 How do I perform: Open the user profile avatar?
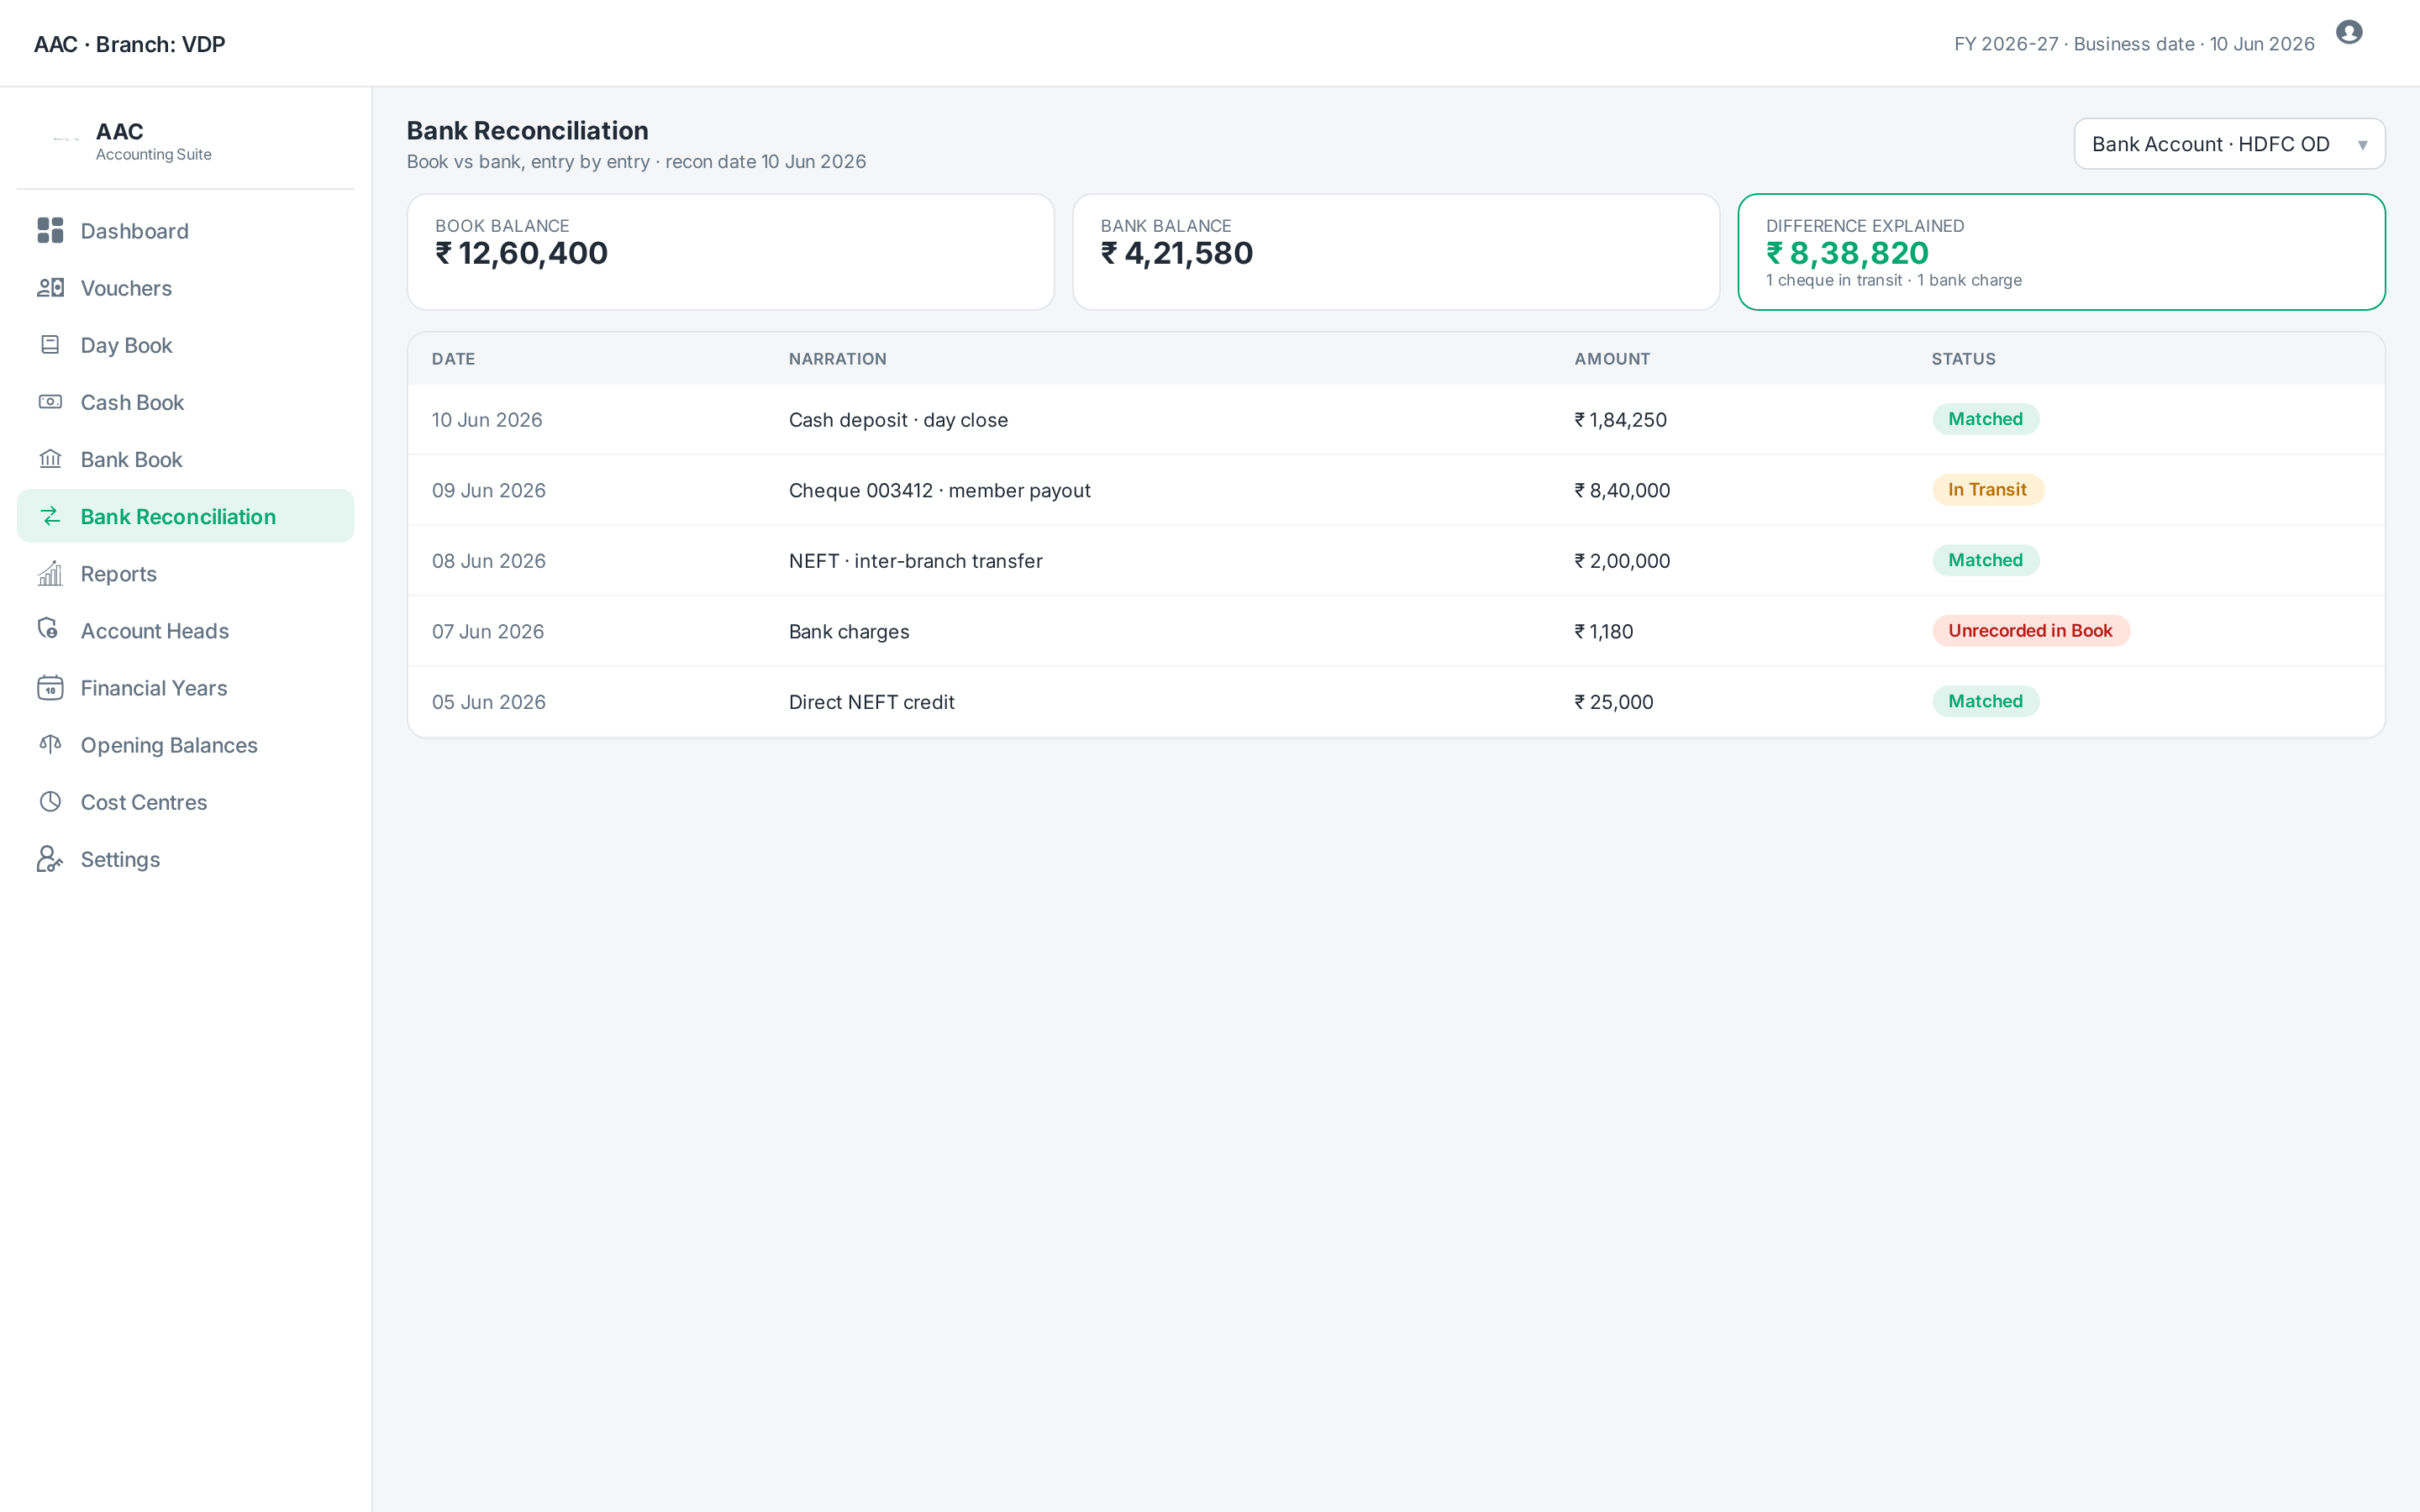pos(2349,33)
